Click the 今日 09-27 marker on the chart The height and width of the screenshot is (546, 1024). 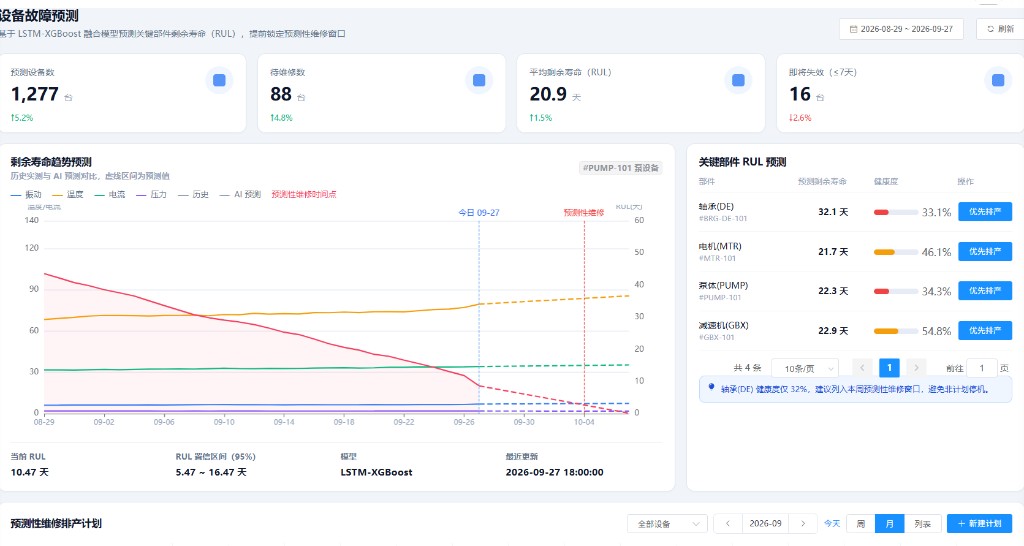click(479, 213)
